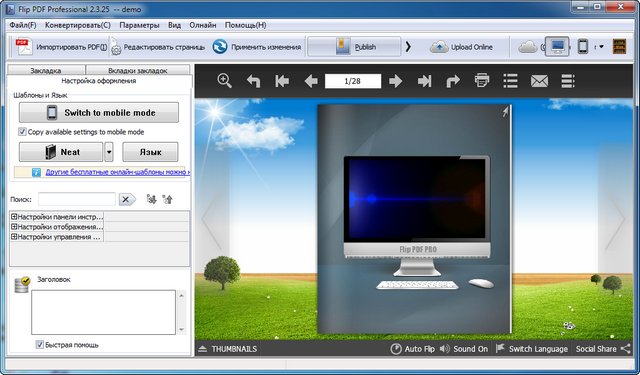Go to next page arrow
The width and height of the screenshot is (640, 375).
point(395,81)
